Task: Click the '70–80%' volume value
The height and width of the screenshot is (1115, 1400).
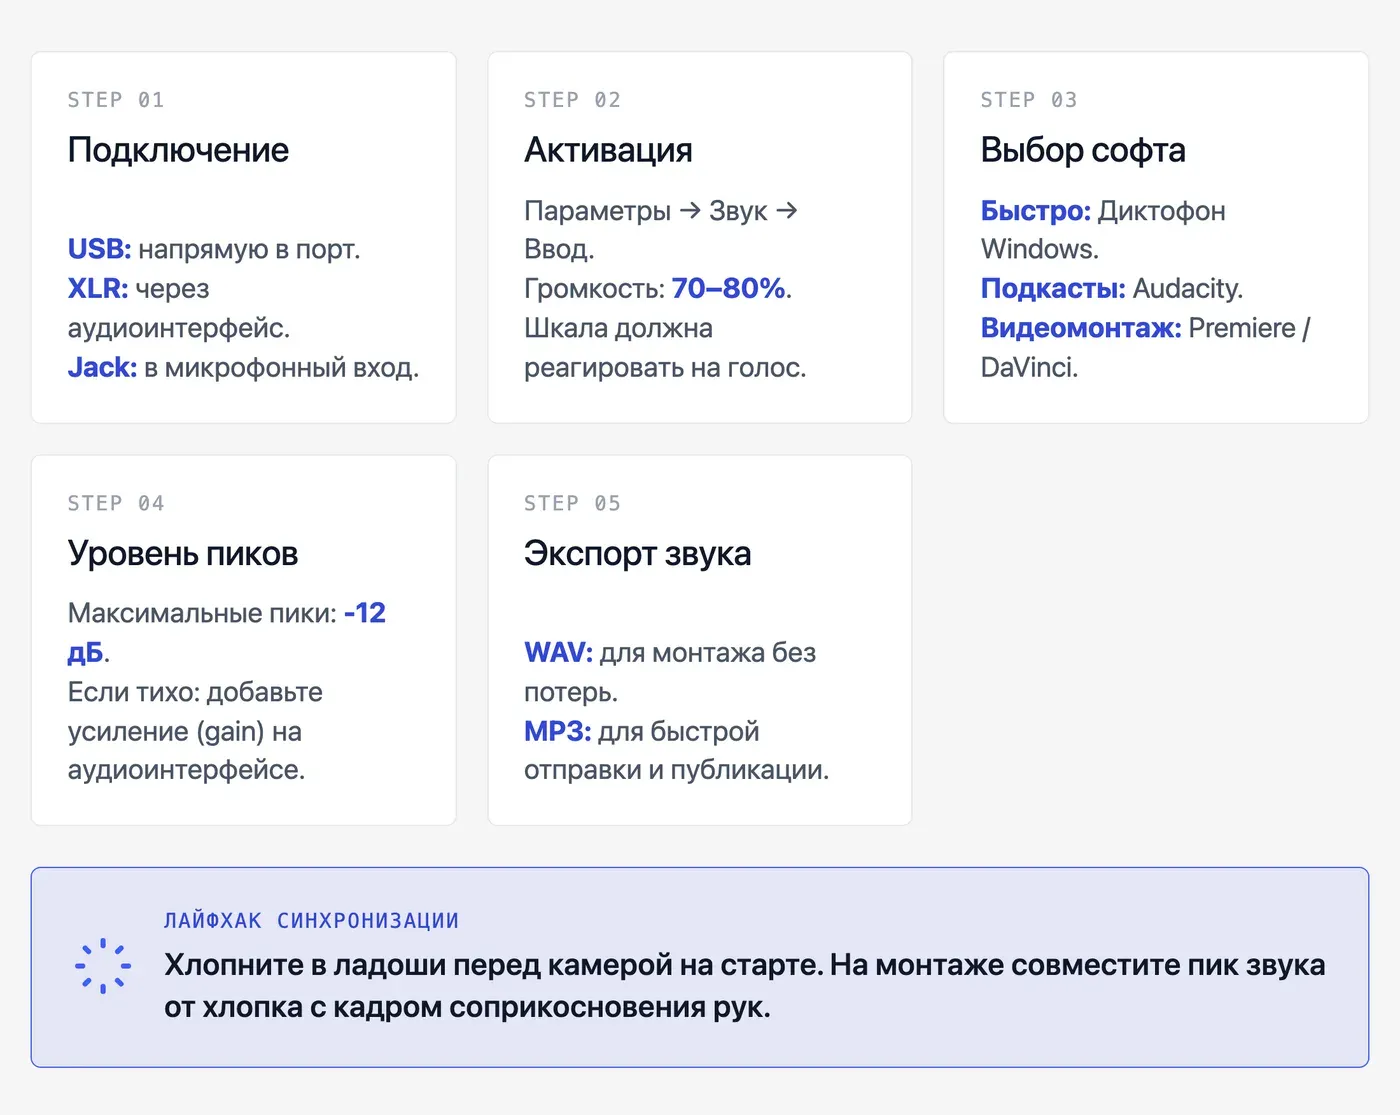Action: tap(728, 289)
